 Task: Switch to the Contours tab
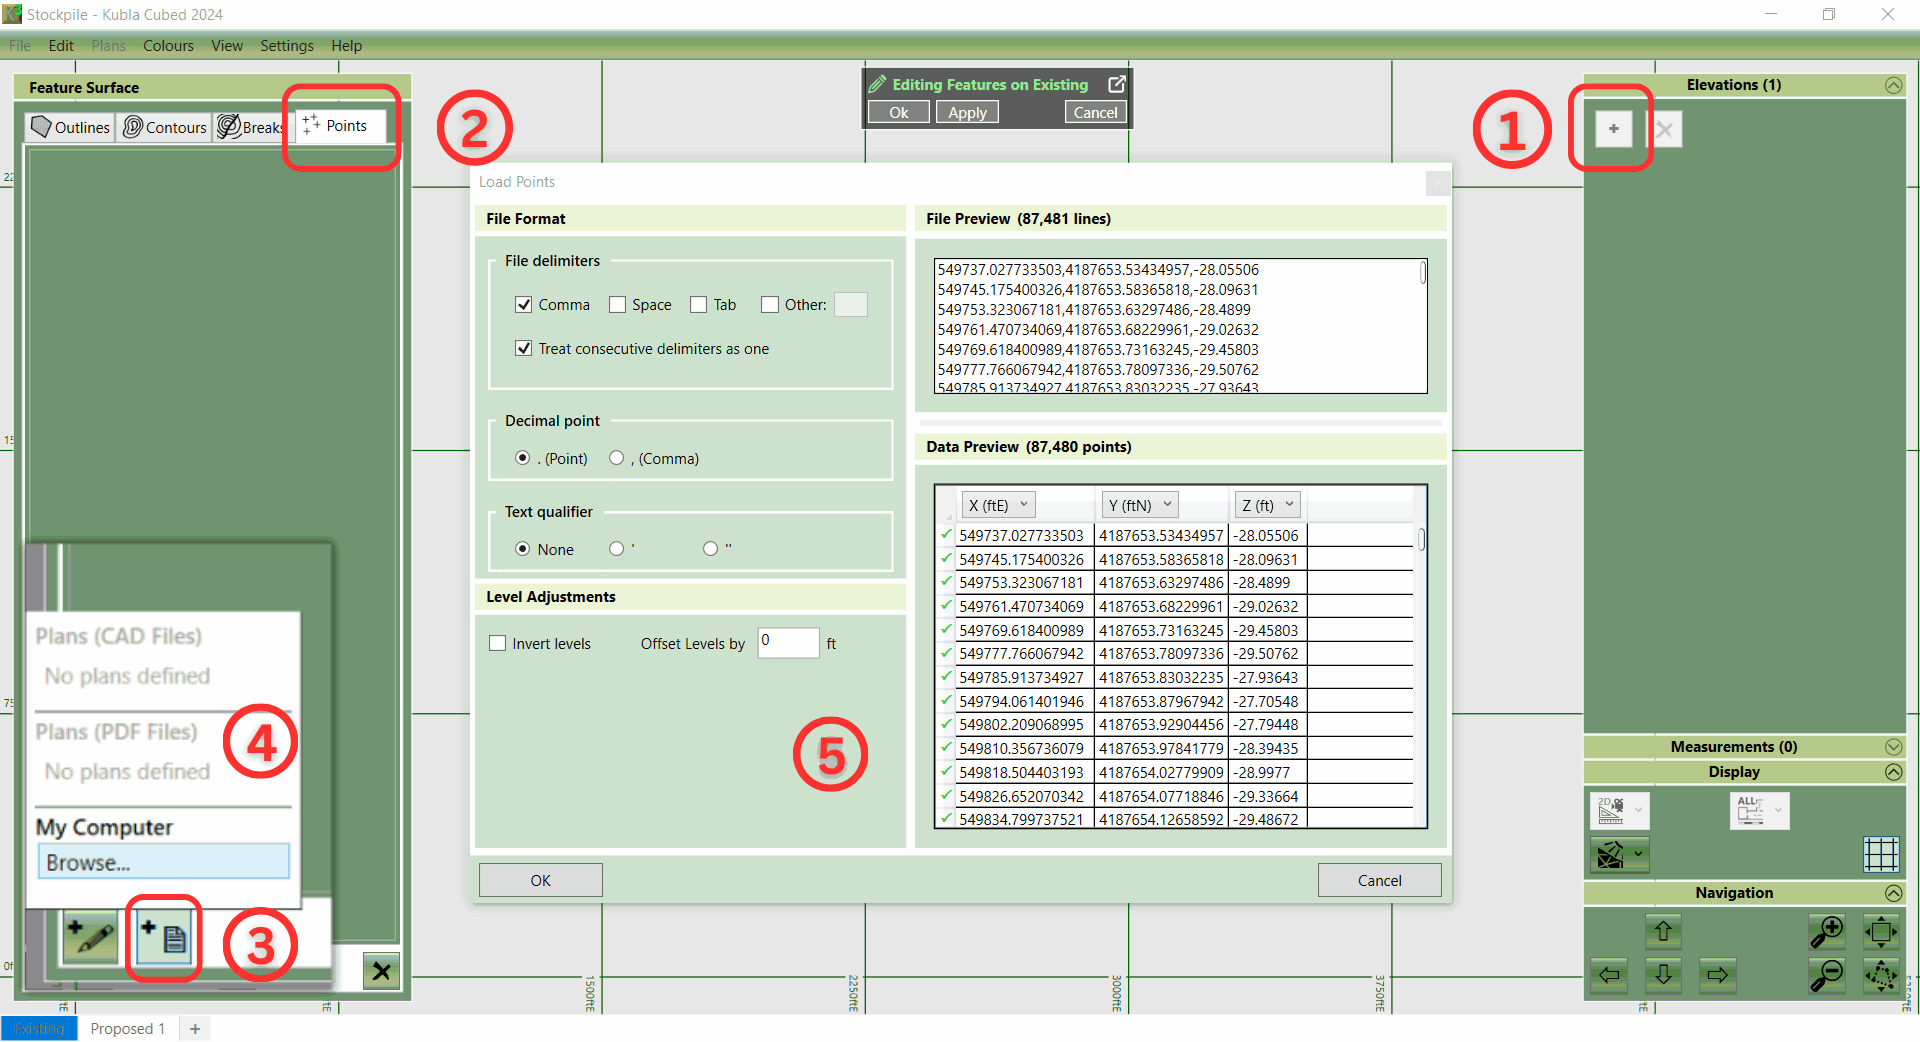pyautogui.click(x=165, y=127)
